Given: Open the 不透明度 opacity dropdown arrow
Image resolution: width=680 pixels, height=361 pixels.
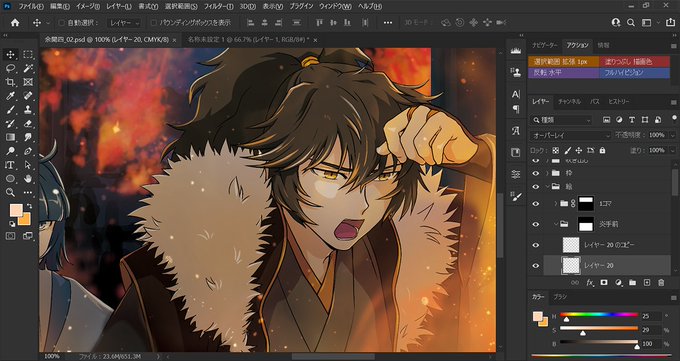Looking at the screenshot, I should click(x=673, y=135).
